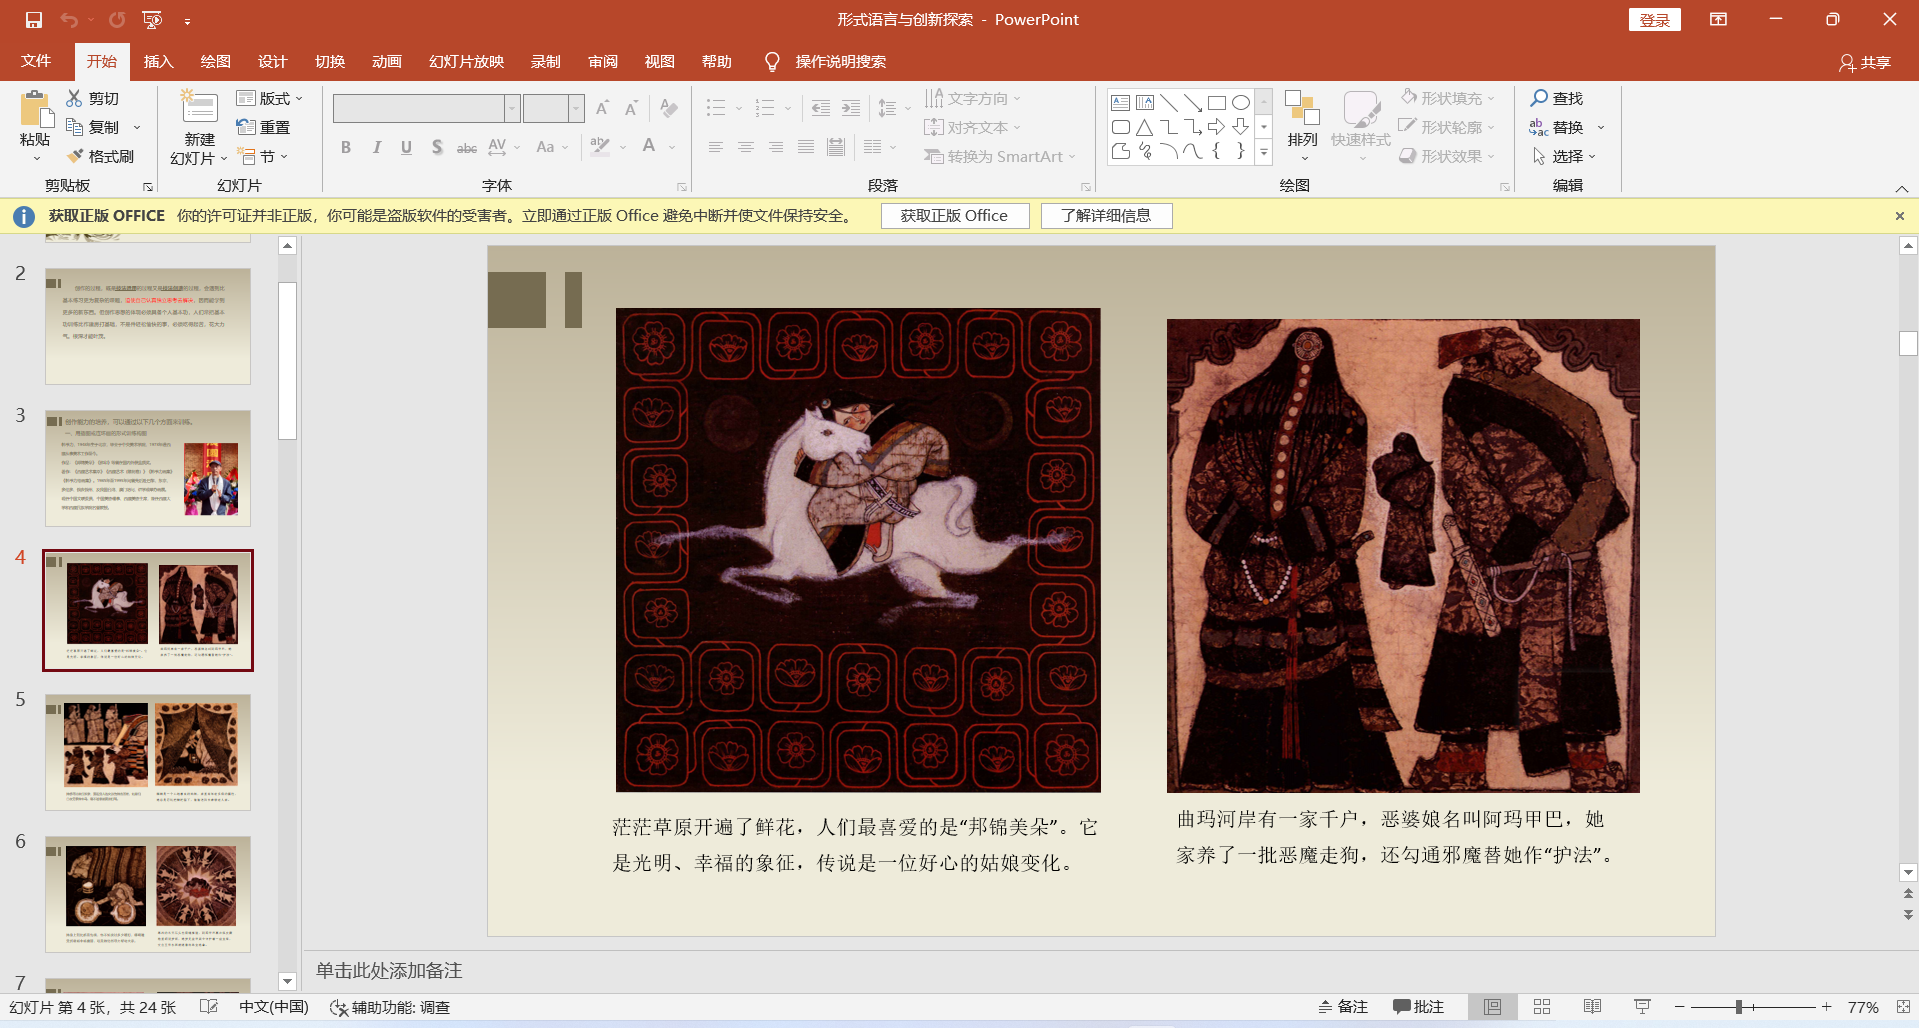Image resolution: width=1919 pixels, height=1028 pixels.
Task: Toggle align left paragraph
Action: click(716, 147)
